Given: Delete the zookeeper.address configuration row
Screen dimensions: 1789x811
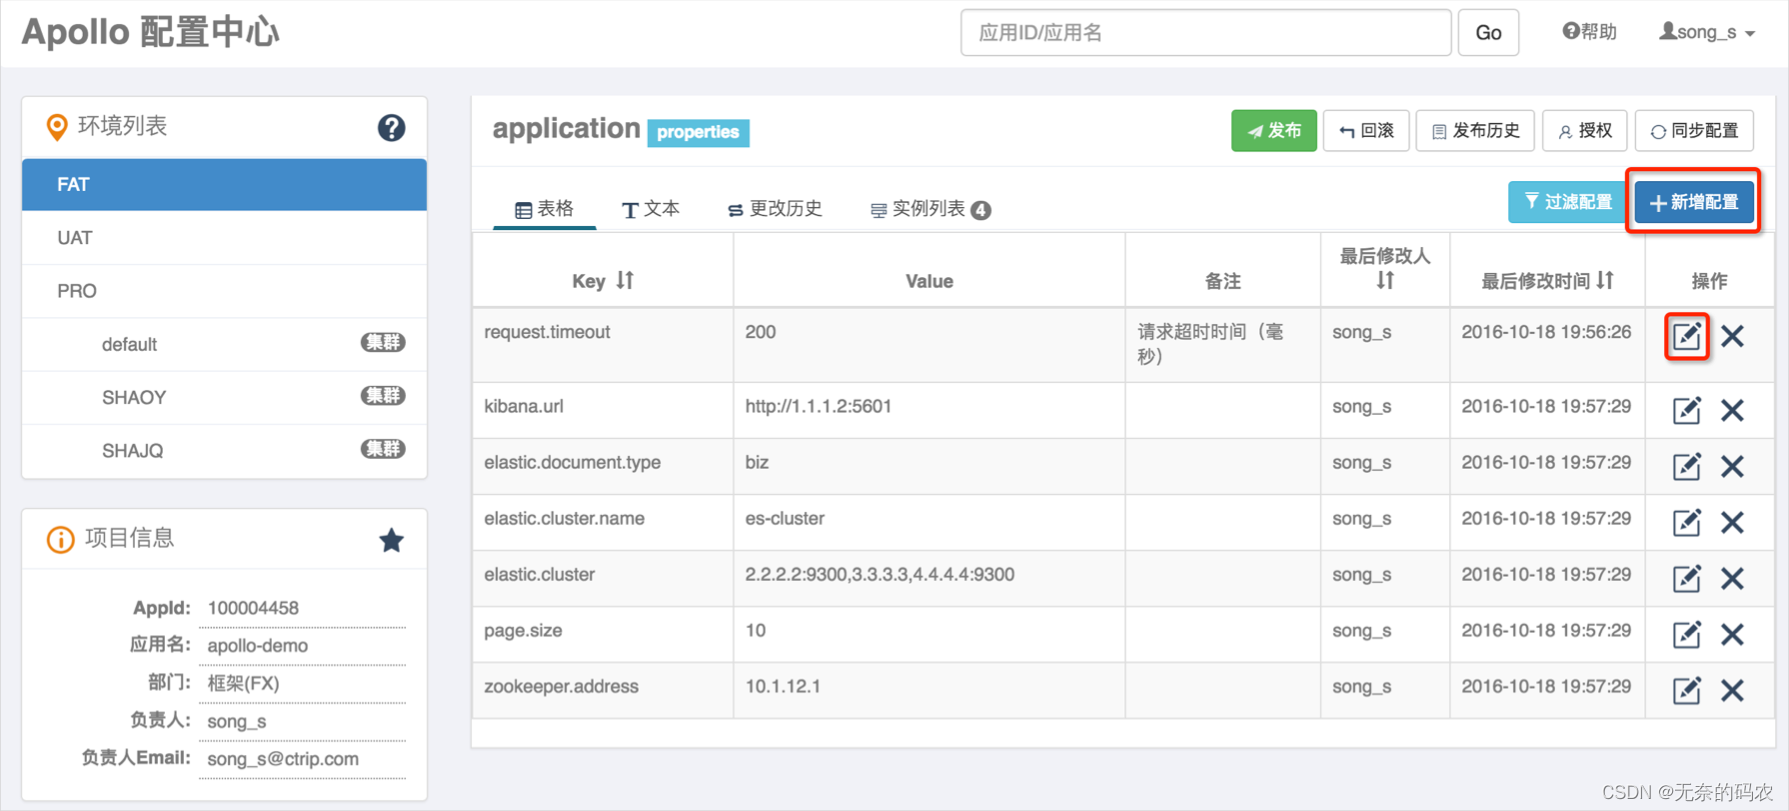Looking at the screenshot, I should [x=1733, y=690].
